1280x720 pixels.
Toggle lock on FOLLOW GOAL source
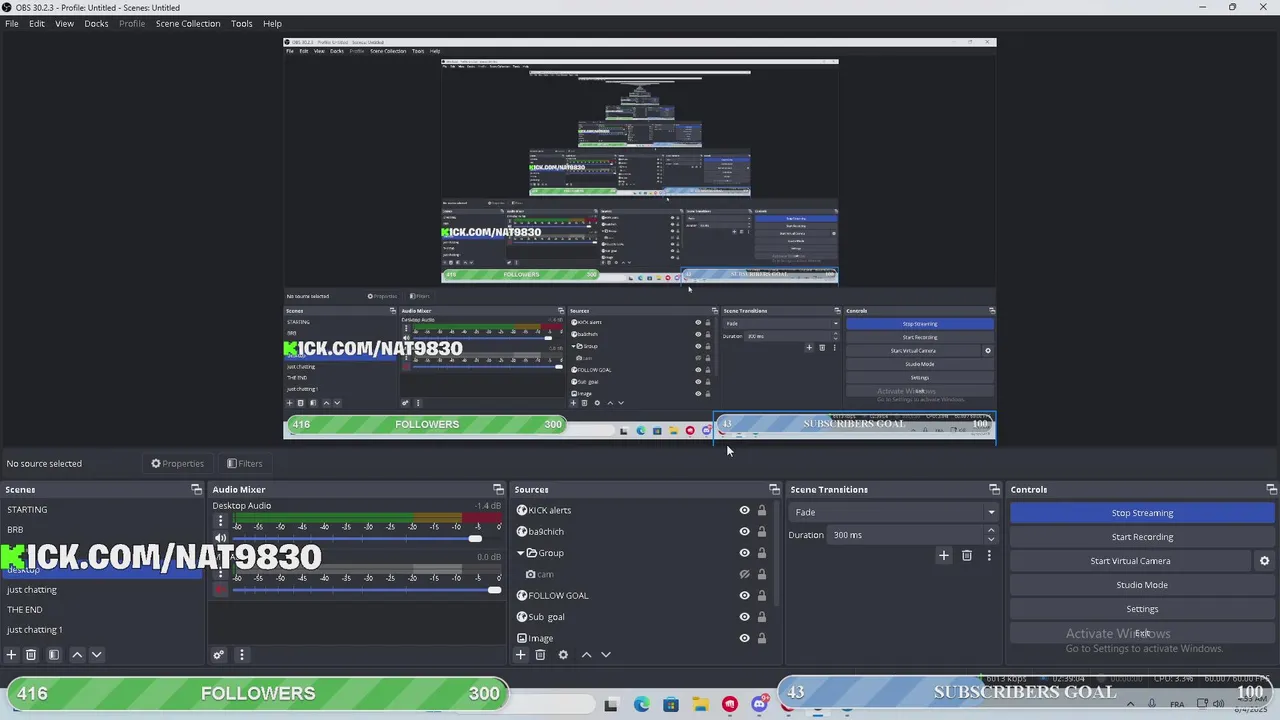(761, 596)
